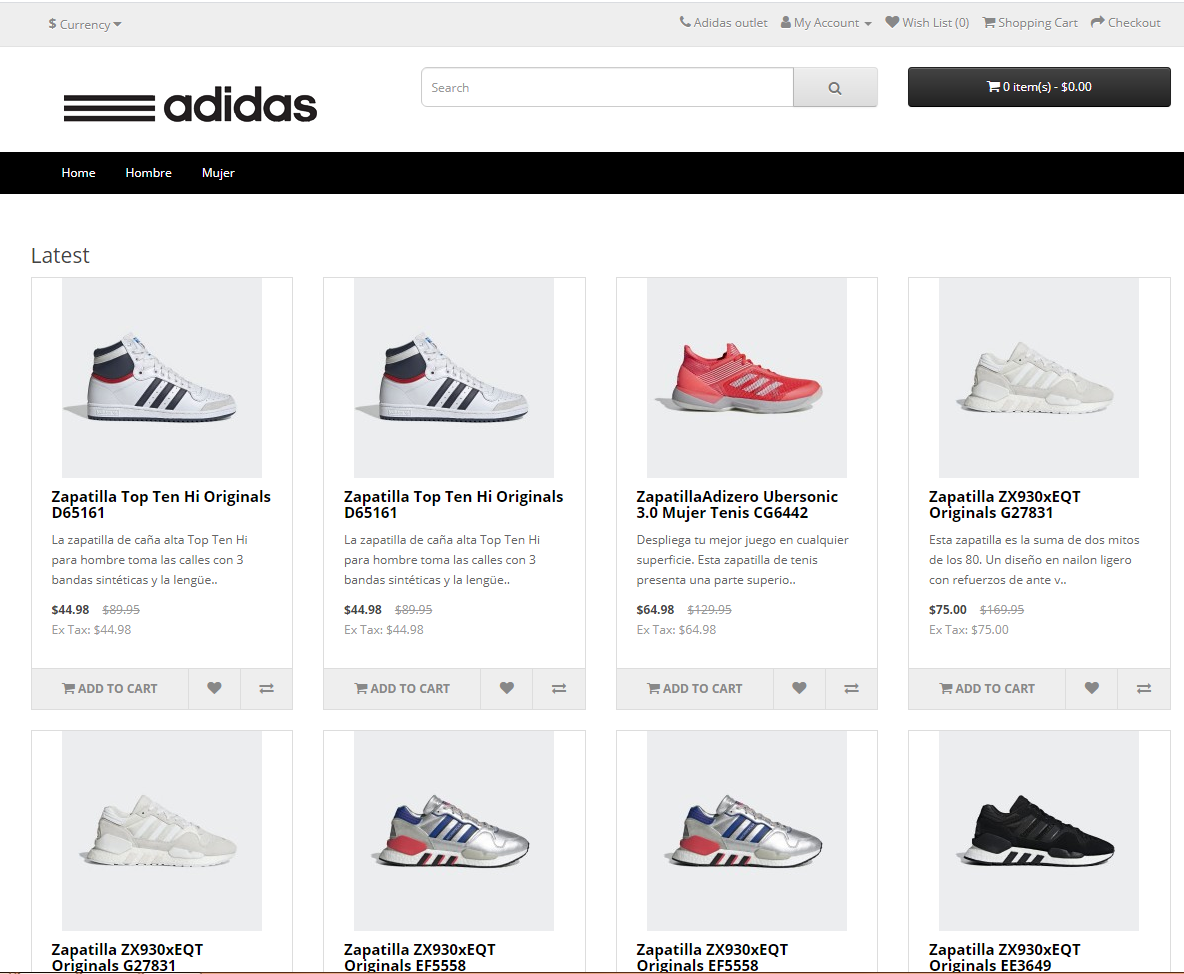This screenshot has width=1184, height=974.
Task: Click the description starting 'Despliega tu mejor juego'
Action: [742, 560]
